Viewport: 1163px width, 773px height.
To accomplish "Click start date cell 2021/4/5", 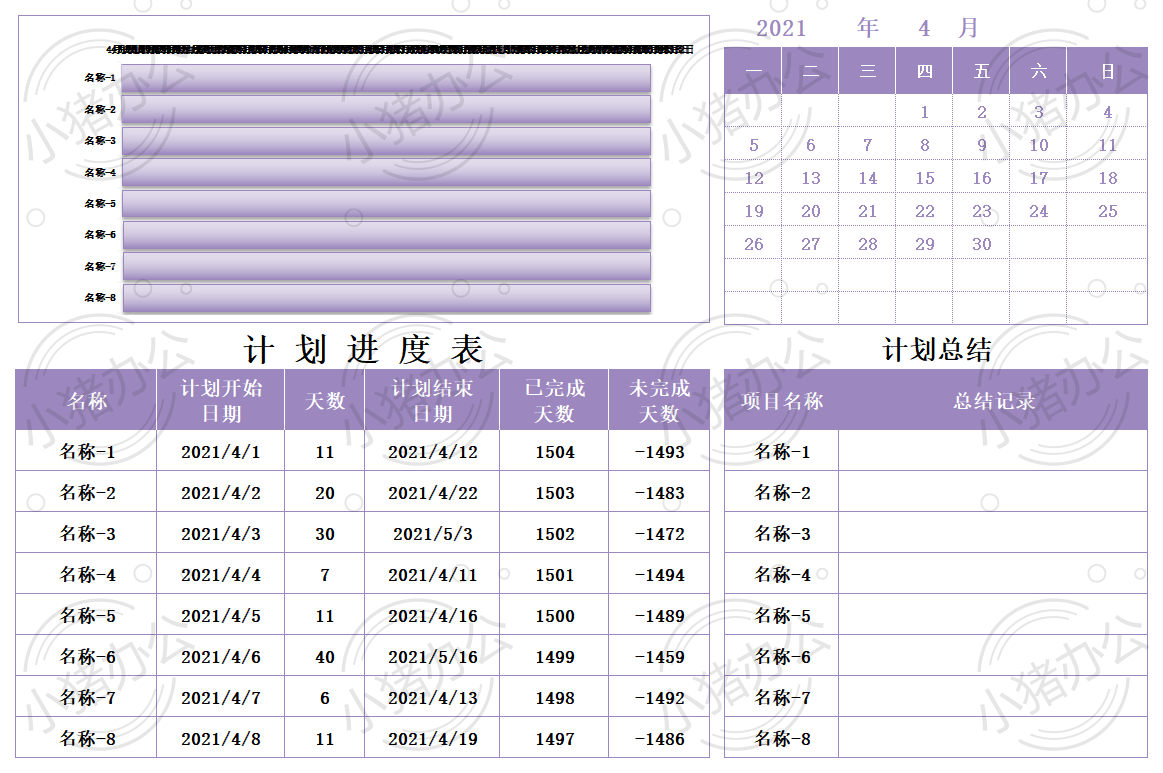I will [x=221, y=616].
